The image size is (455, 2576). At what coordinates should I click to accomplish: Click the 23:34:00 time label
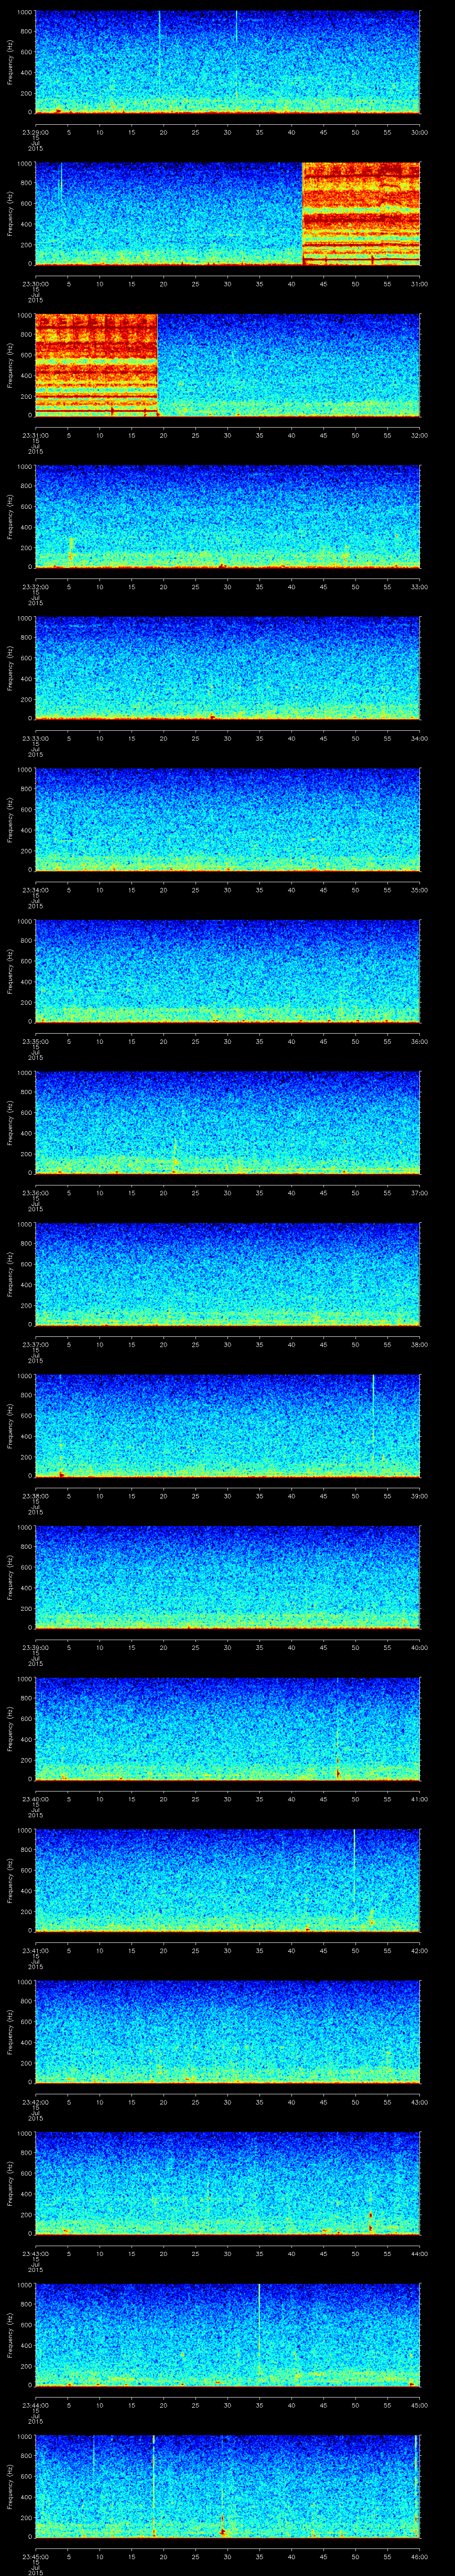35,890
